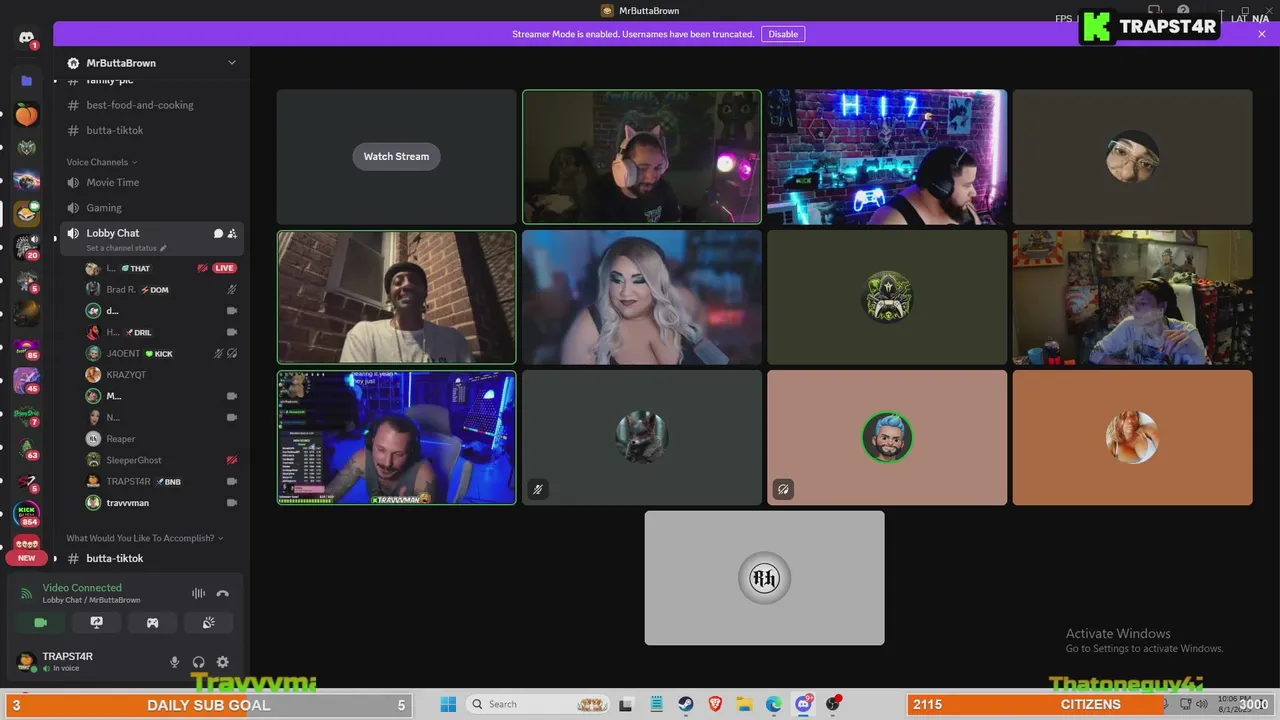Open Steam from the taskbar
Image resolution: width=1280 pixels, height=720 pixels.
686,704
